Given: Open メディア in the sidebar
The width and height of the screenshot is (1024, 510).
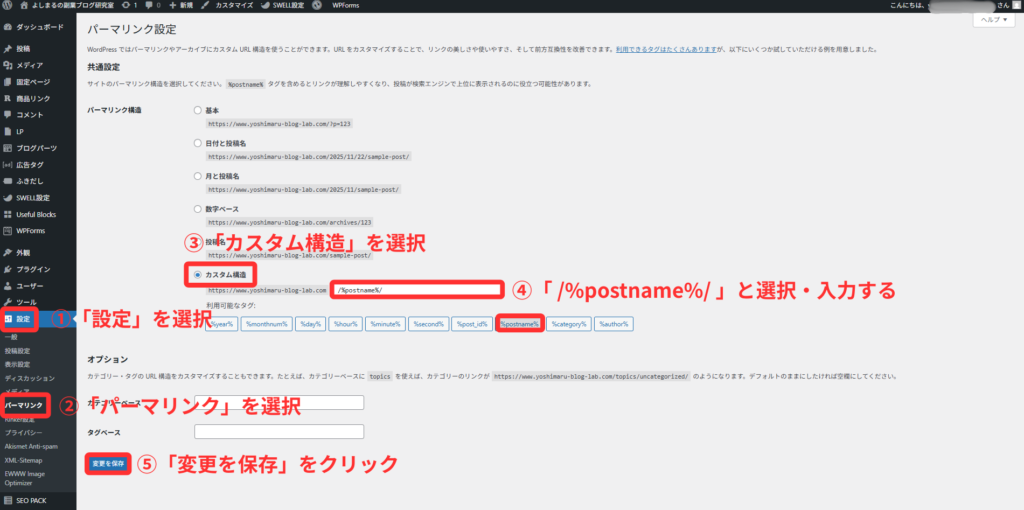Looking at the screenshot, I should [29, 65].
